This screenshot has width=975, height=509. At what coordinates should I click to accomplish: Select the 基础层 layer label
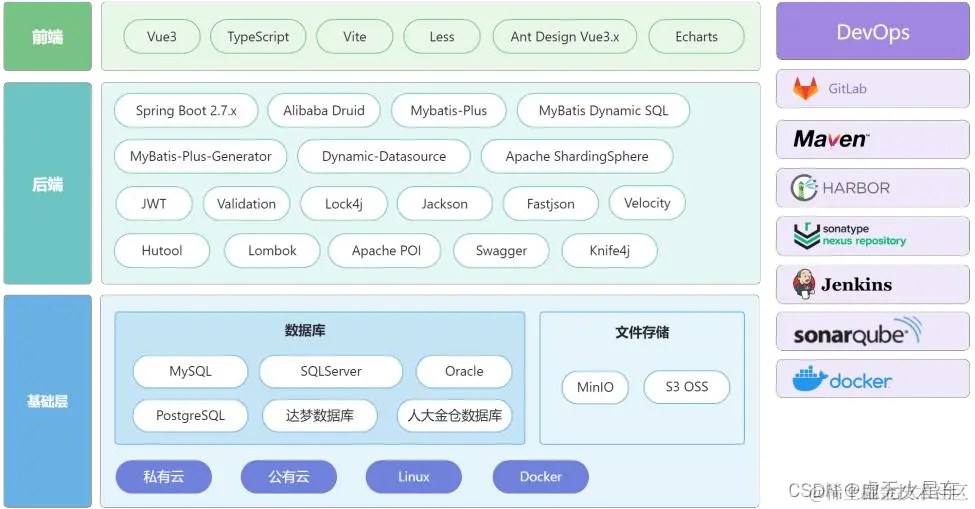pyautogui.click(x=48, y=401)
